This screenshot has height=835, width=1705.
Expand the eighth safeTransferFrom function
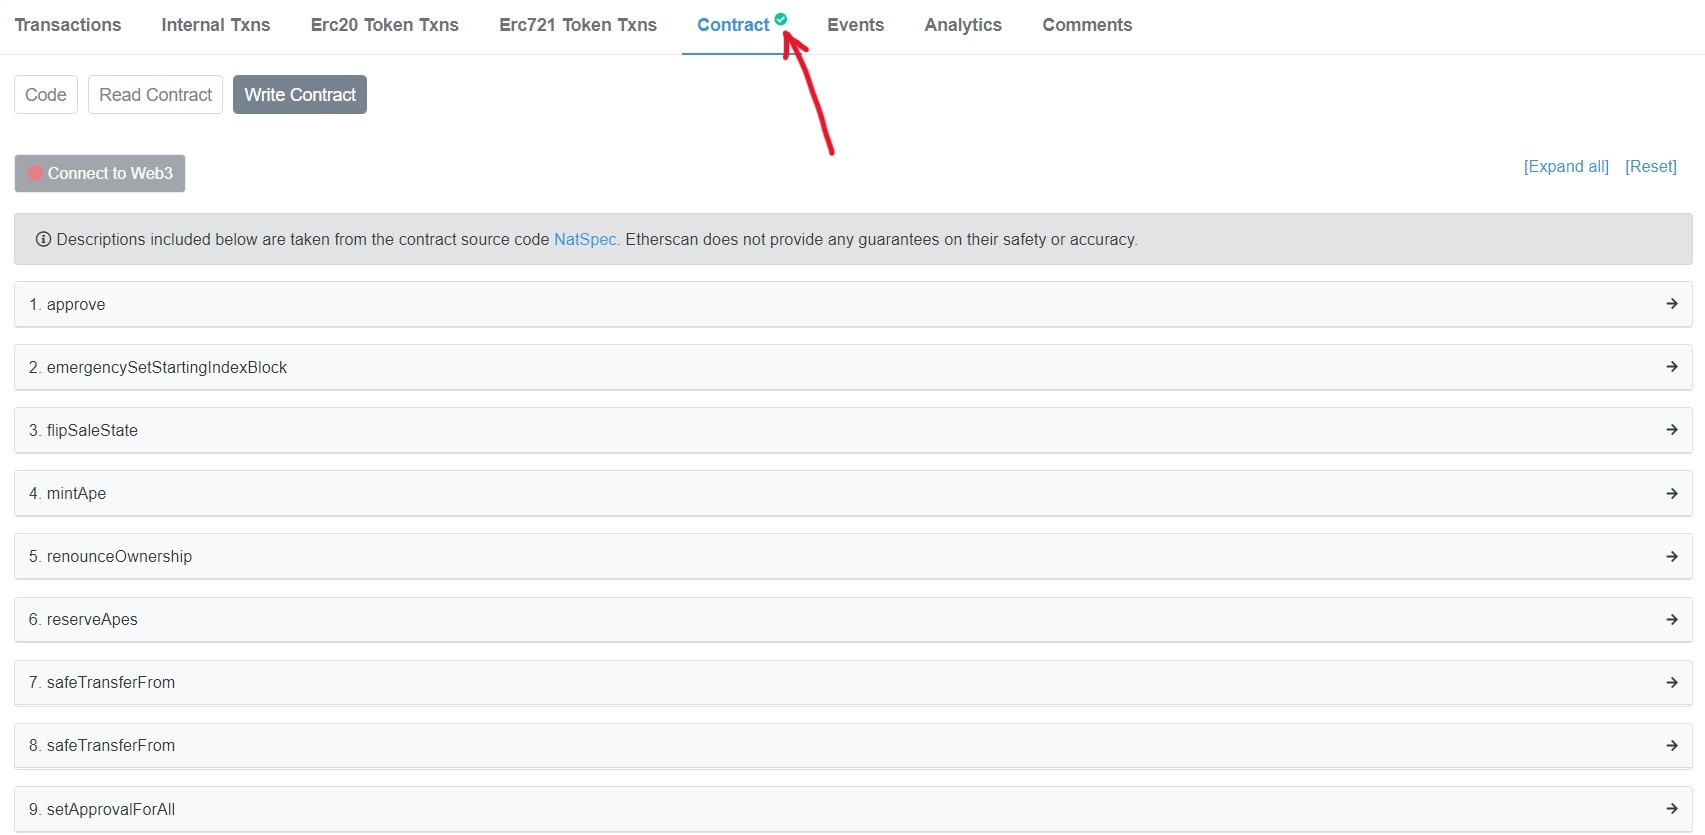110,746
